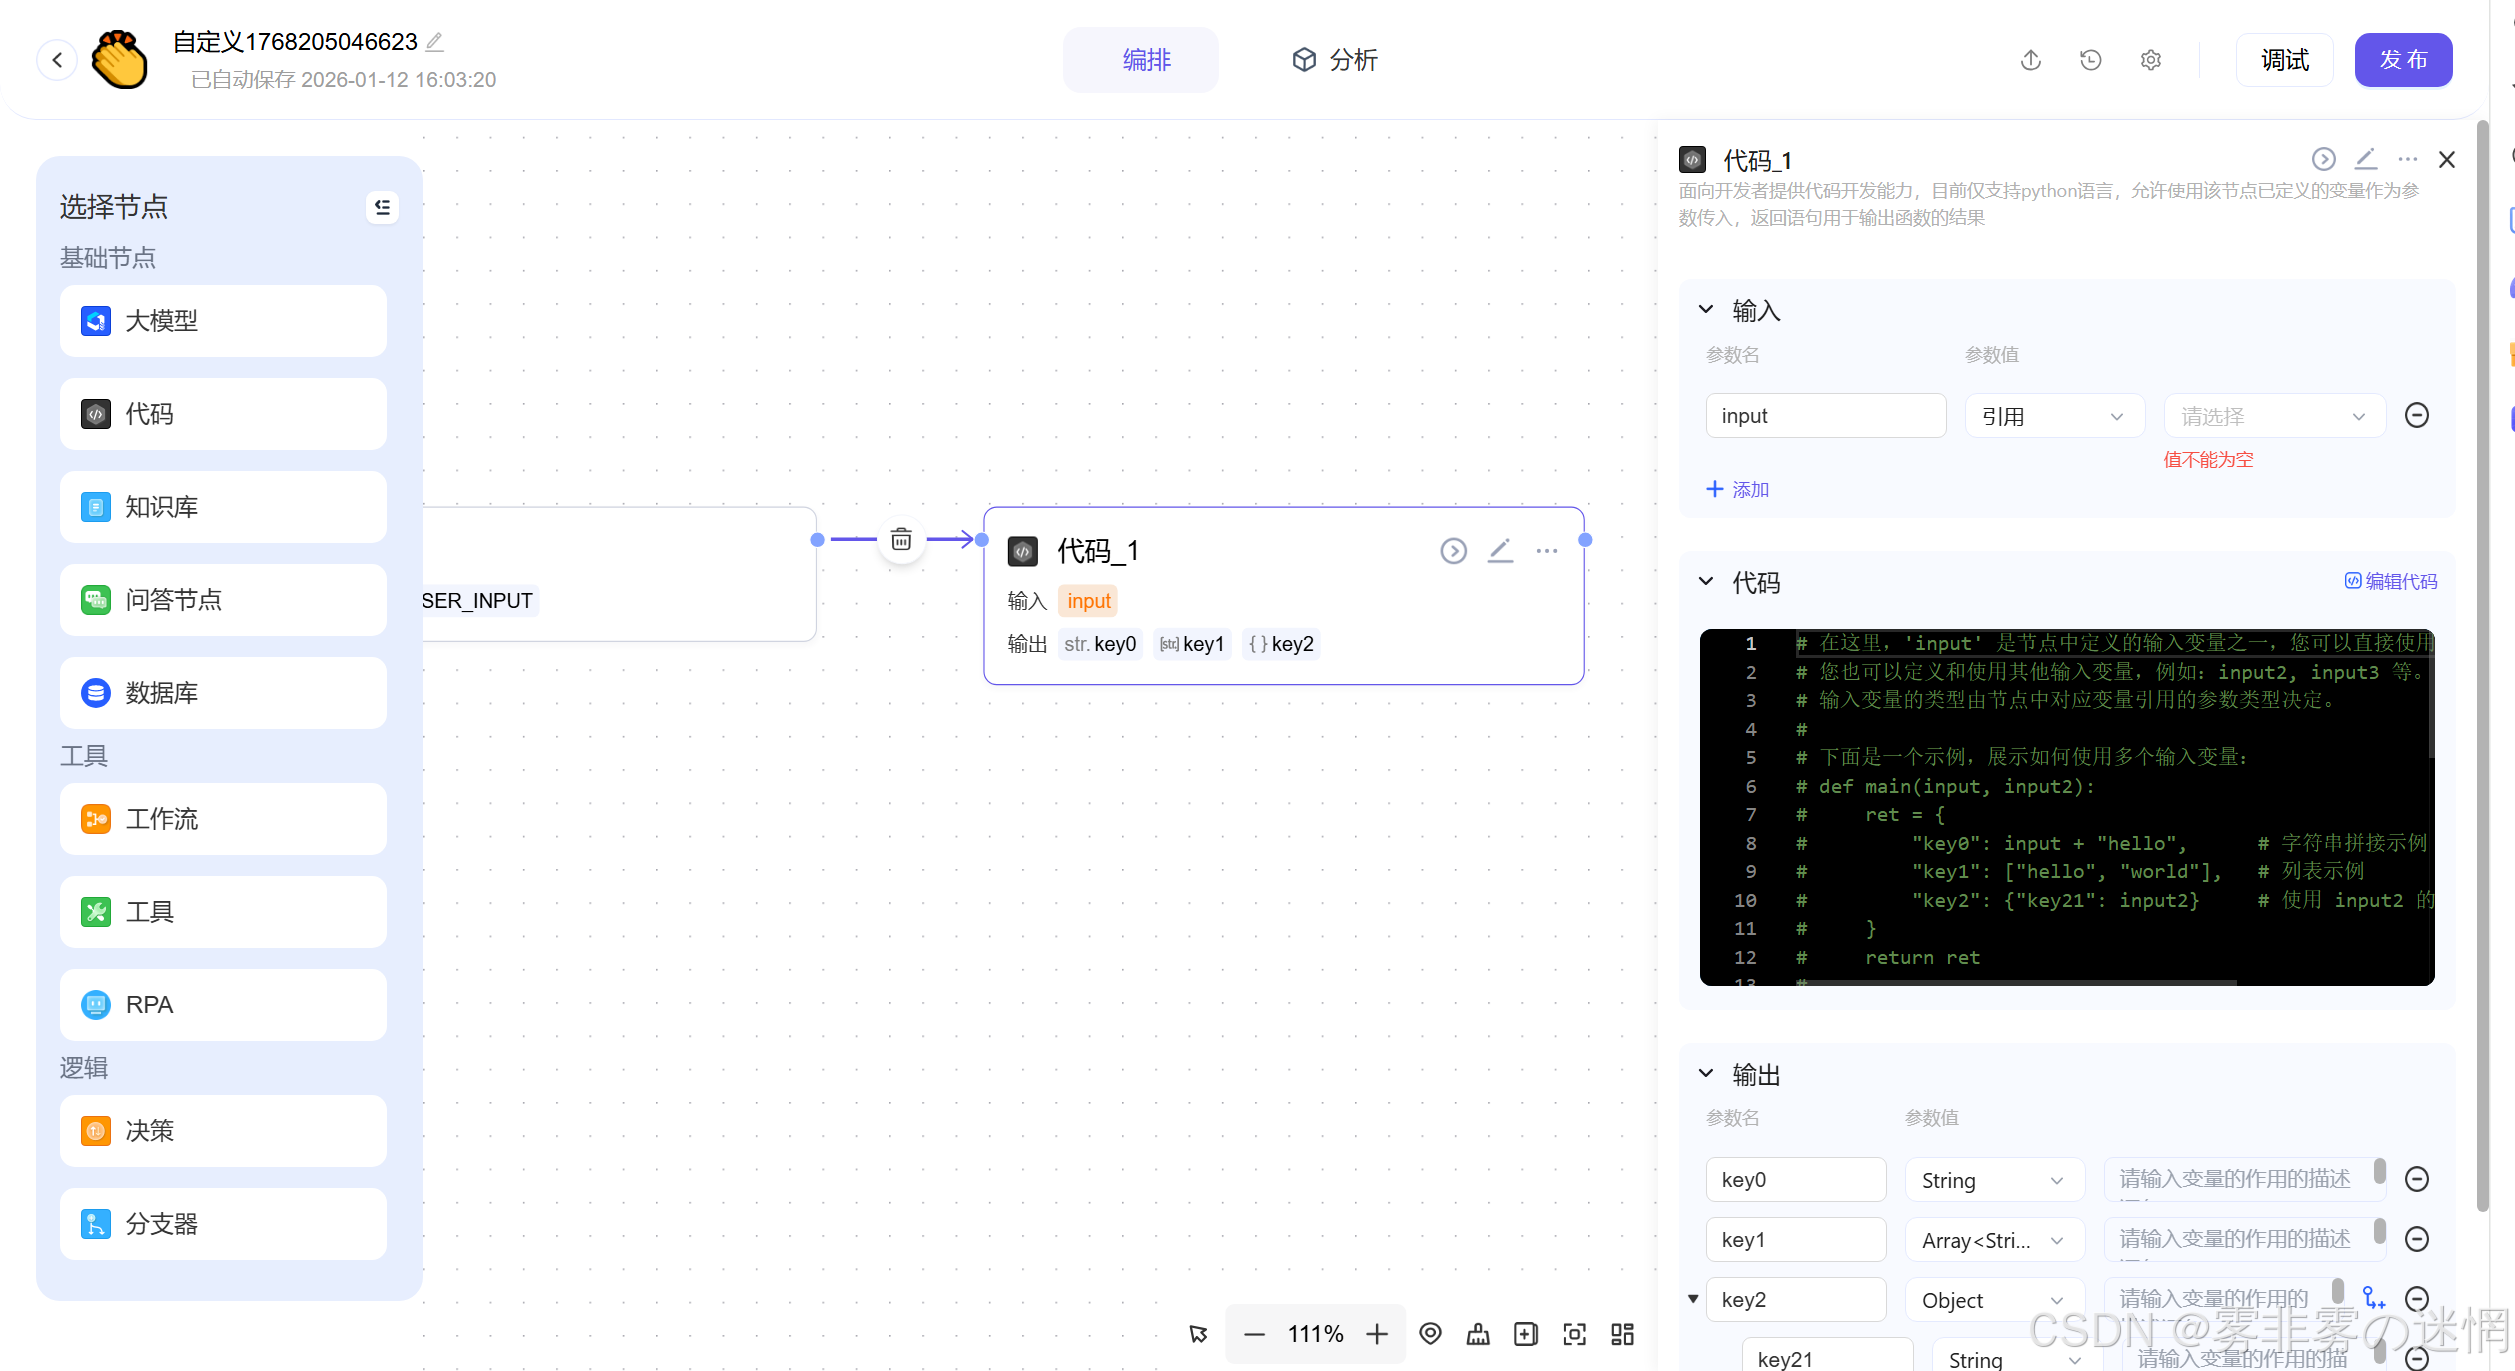The width and height of the screenshot is (2515, 1371).
Task: Run the 代码_1 node on canvas
Action: tap(1453, 551)
